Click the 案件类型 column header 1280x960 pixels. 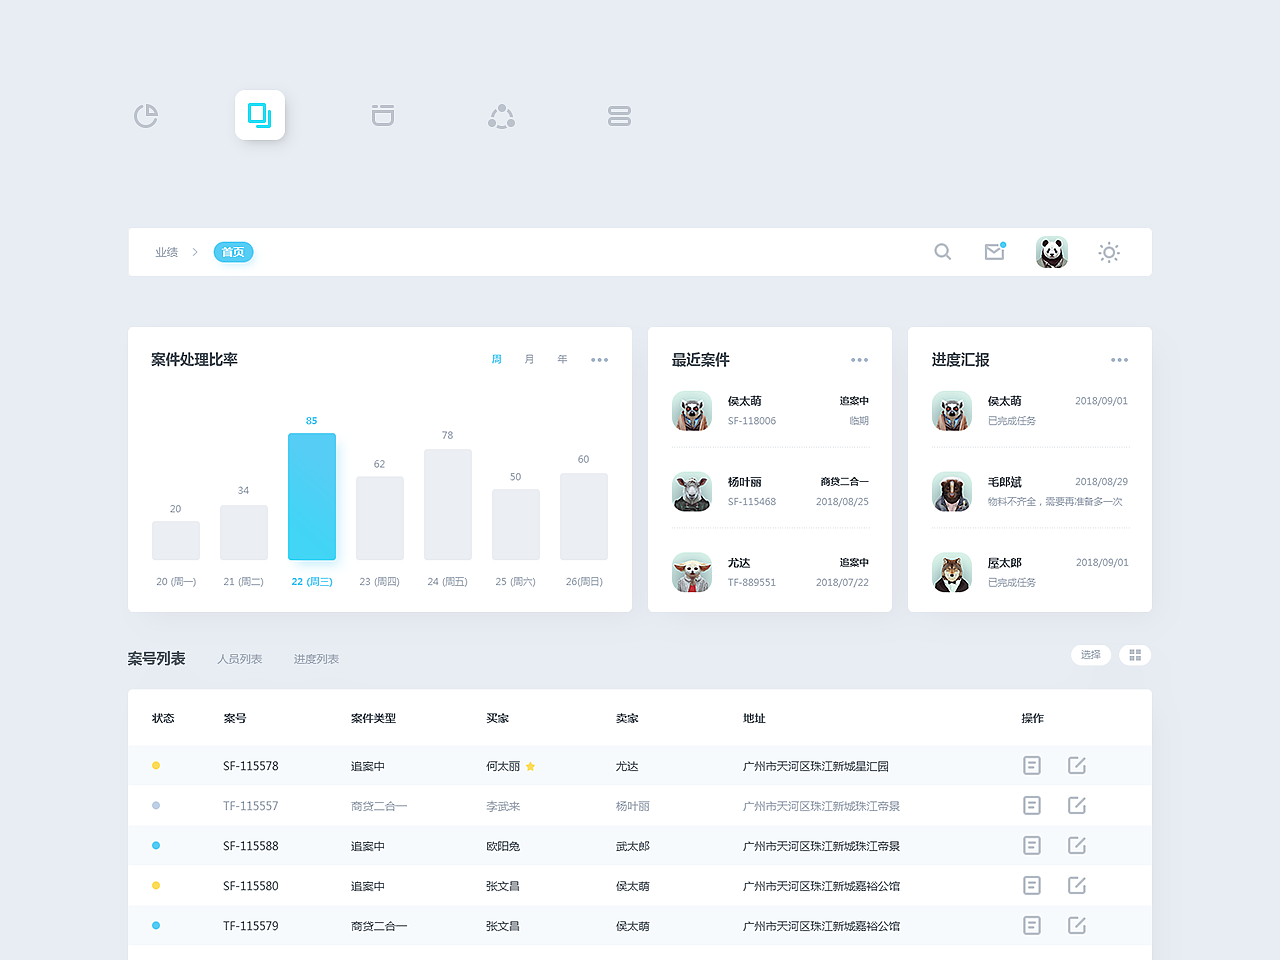pos(373,718)
